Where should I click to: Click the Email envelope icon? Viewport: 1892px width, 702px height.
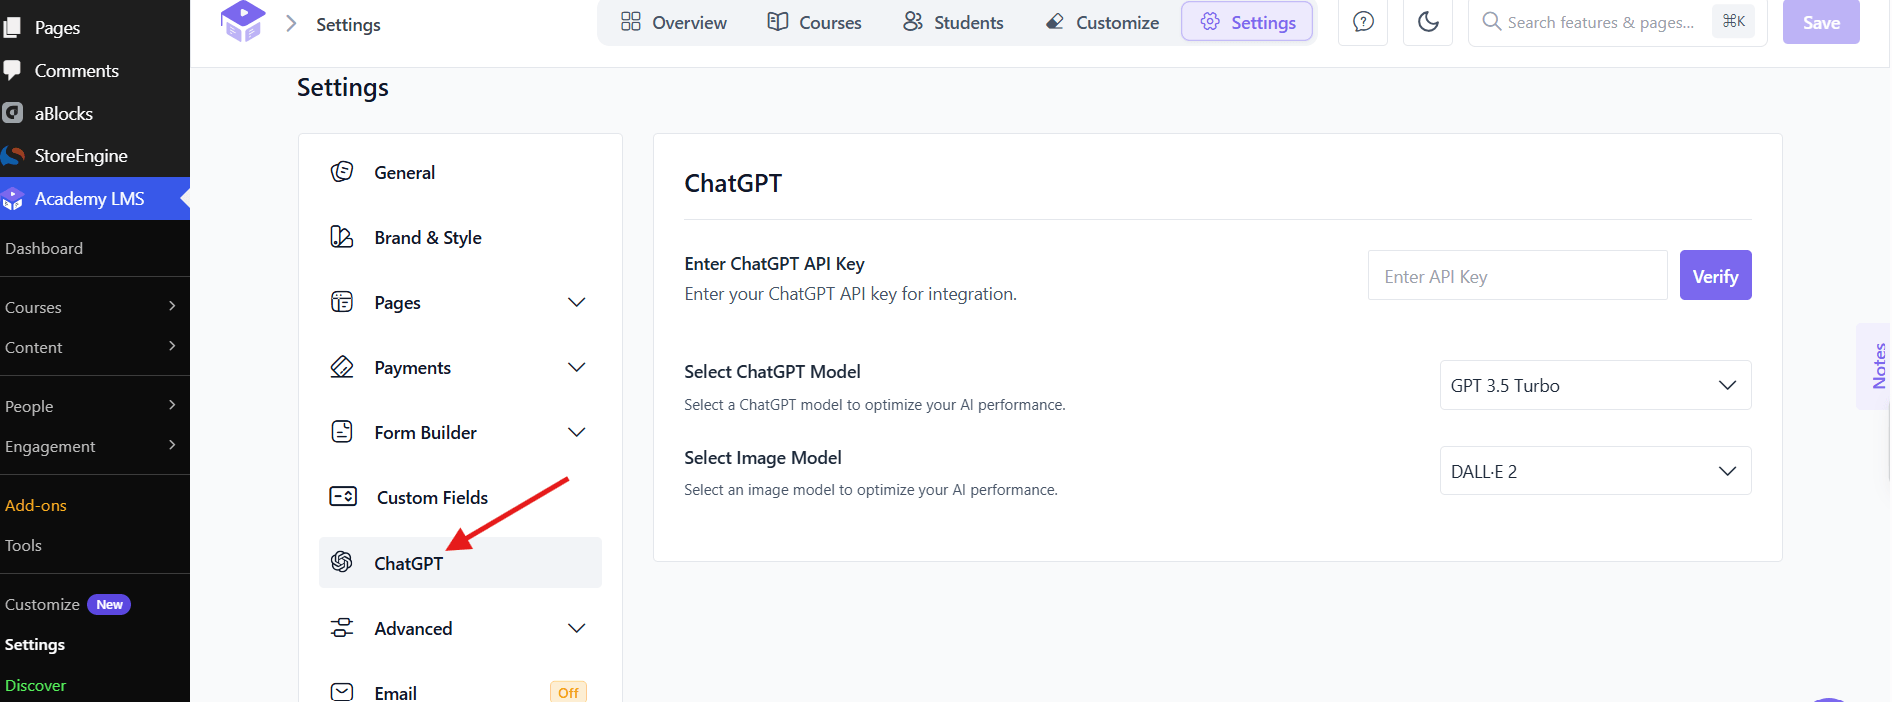click(x=342, y=692)
